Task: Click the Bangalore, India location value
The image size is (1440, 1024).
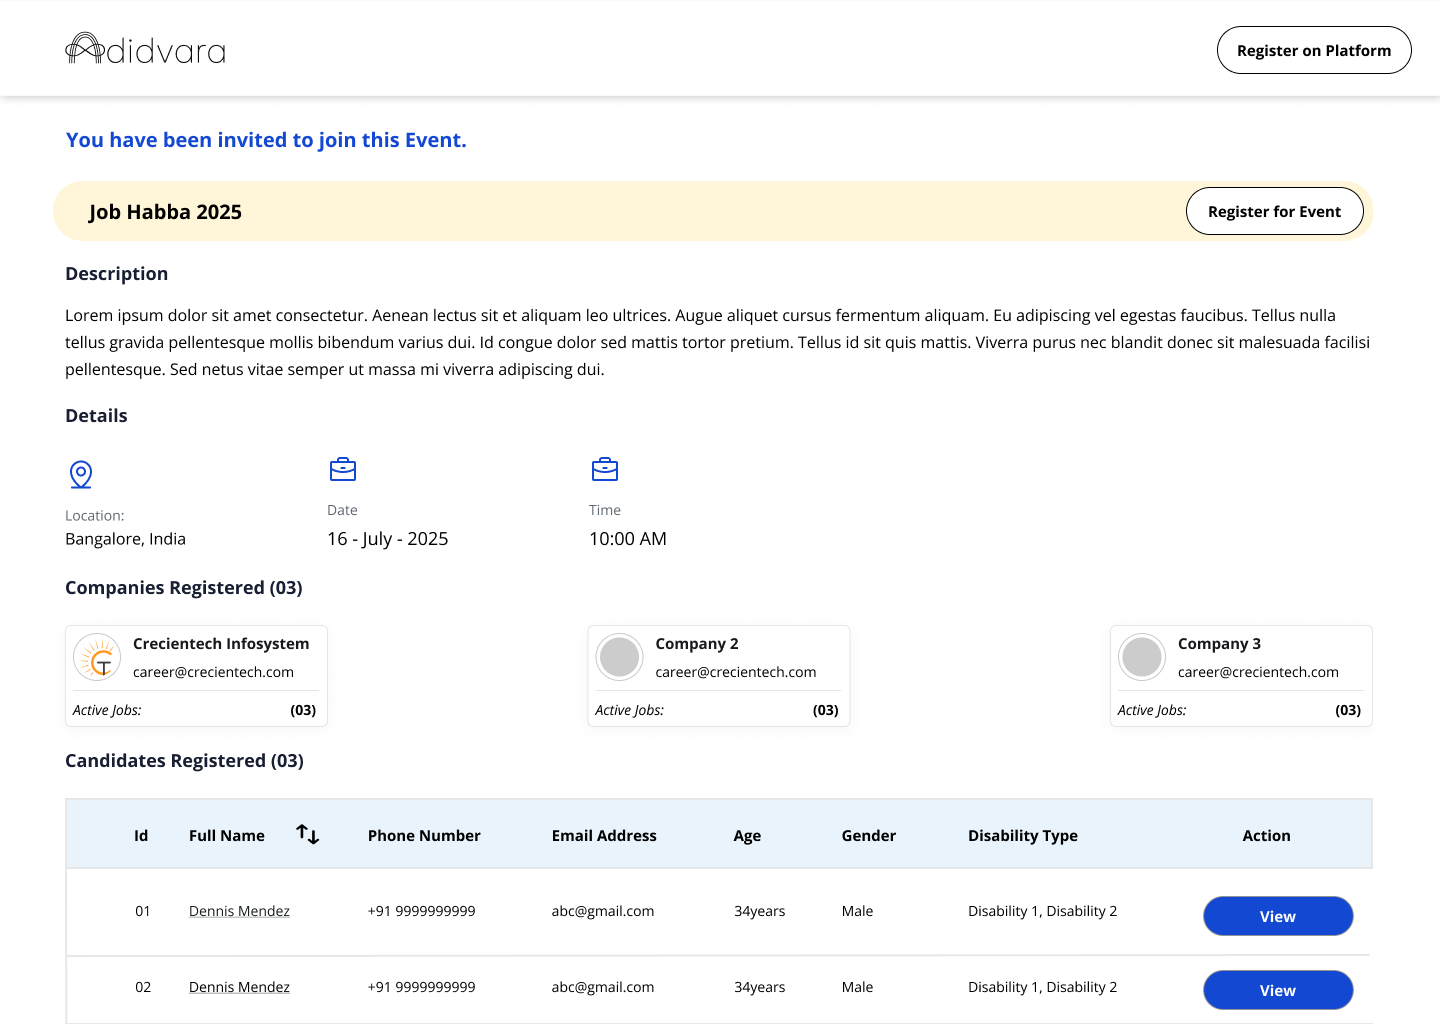Action: (x=125, y=539)
